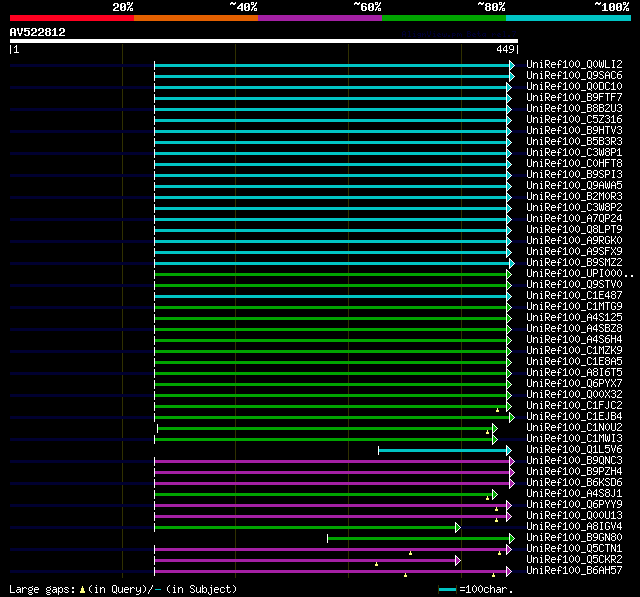
Task: Select the truncated UniRef100_UPI000.. label
Action: (x=580, y=274)
